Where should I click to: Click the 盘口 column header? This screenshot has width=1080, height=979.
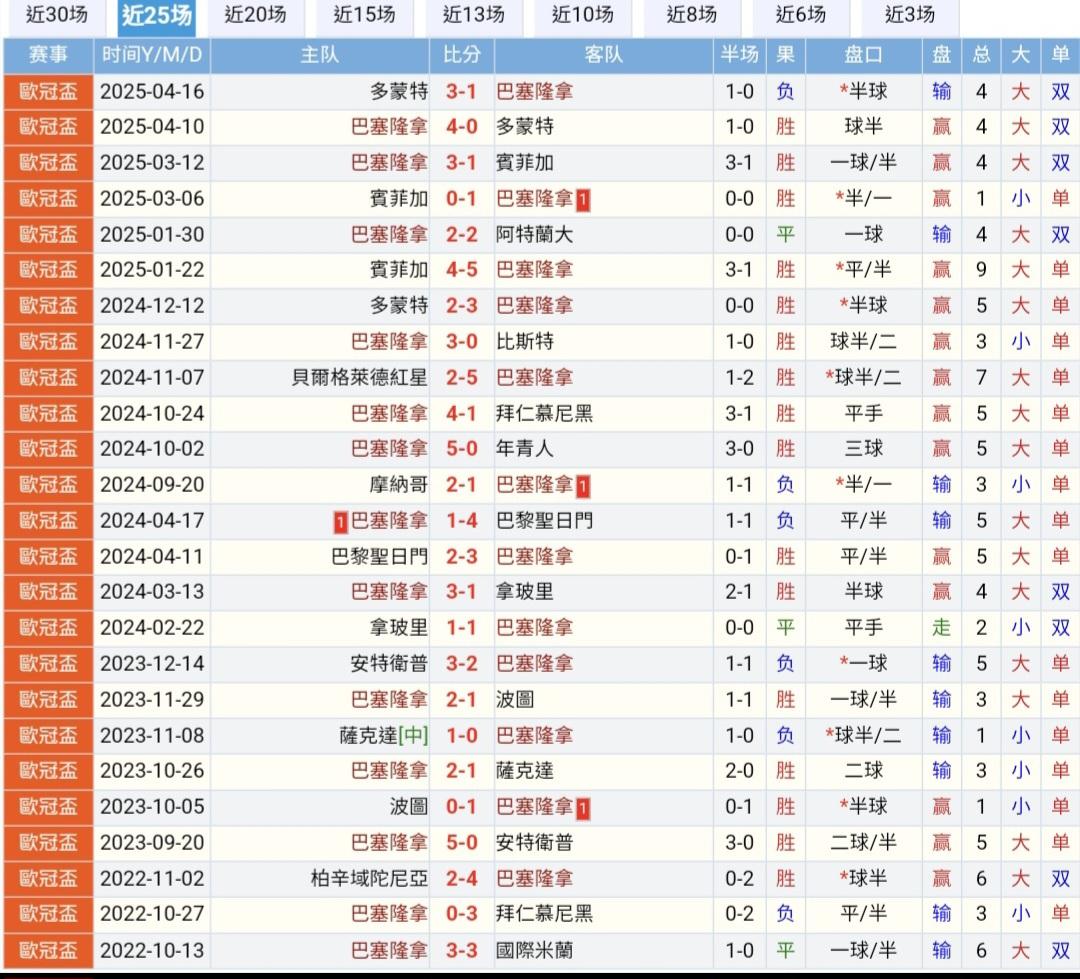[x=864, y=55]
